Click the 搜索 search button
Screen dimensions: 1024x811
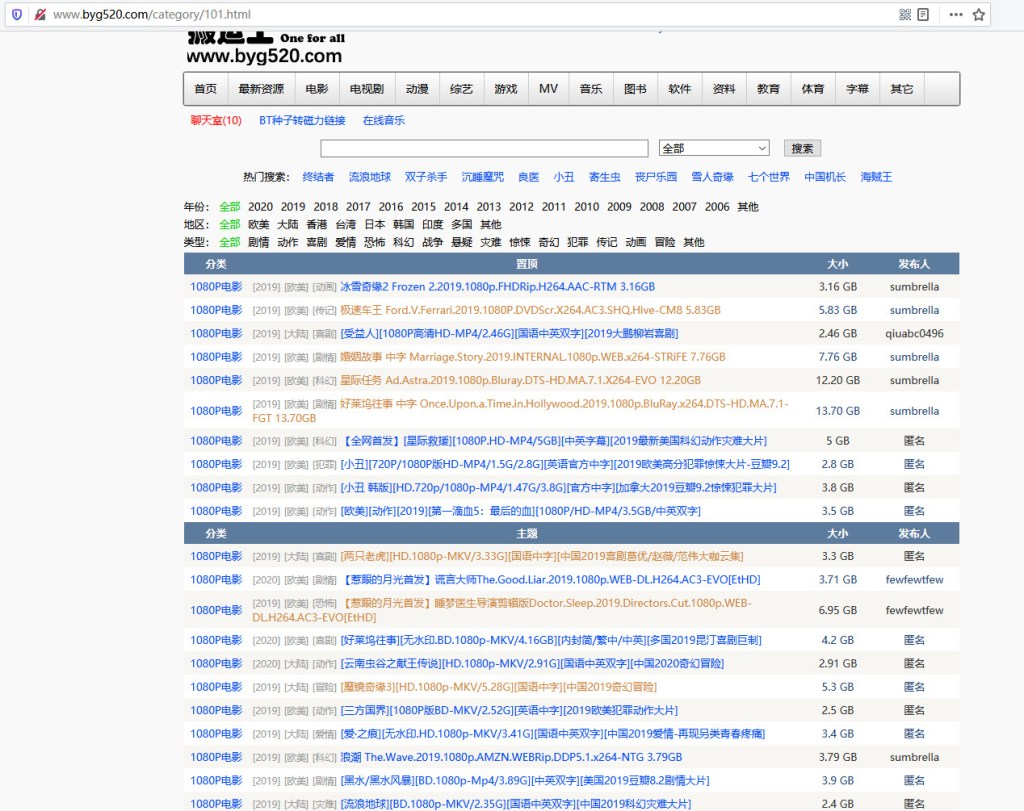(x=802, y=148)
